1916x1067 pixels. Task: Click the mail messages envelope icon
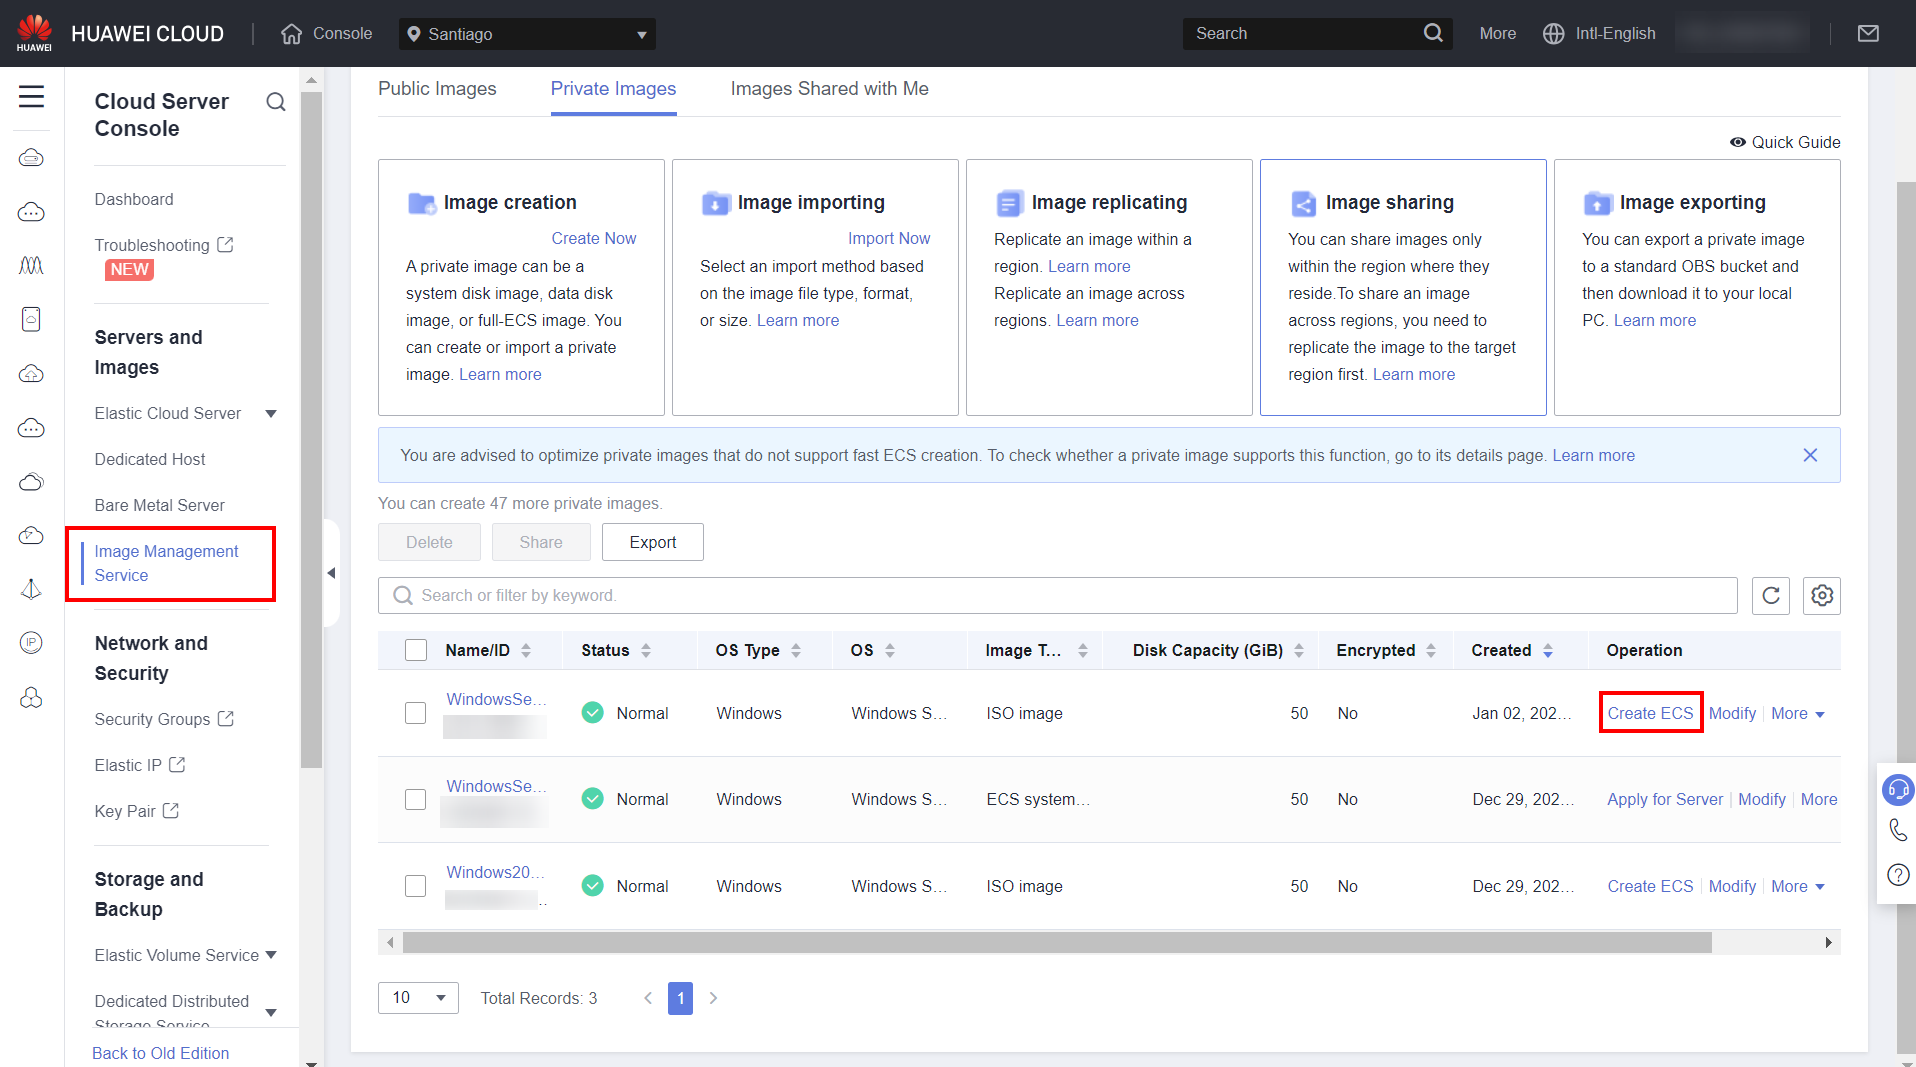(x=1867, y=34)
